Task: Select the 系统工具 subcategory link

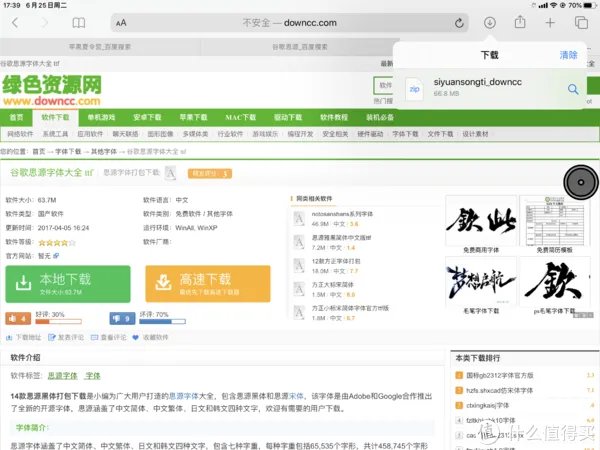Action: click(55, 134)
